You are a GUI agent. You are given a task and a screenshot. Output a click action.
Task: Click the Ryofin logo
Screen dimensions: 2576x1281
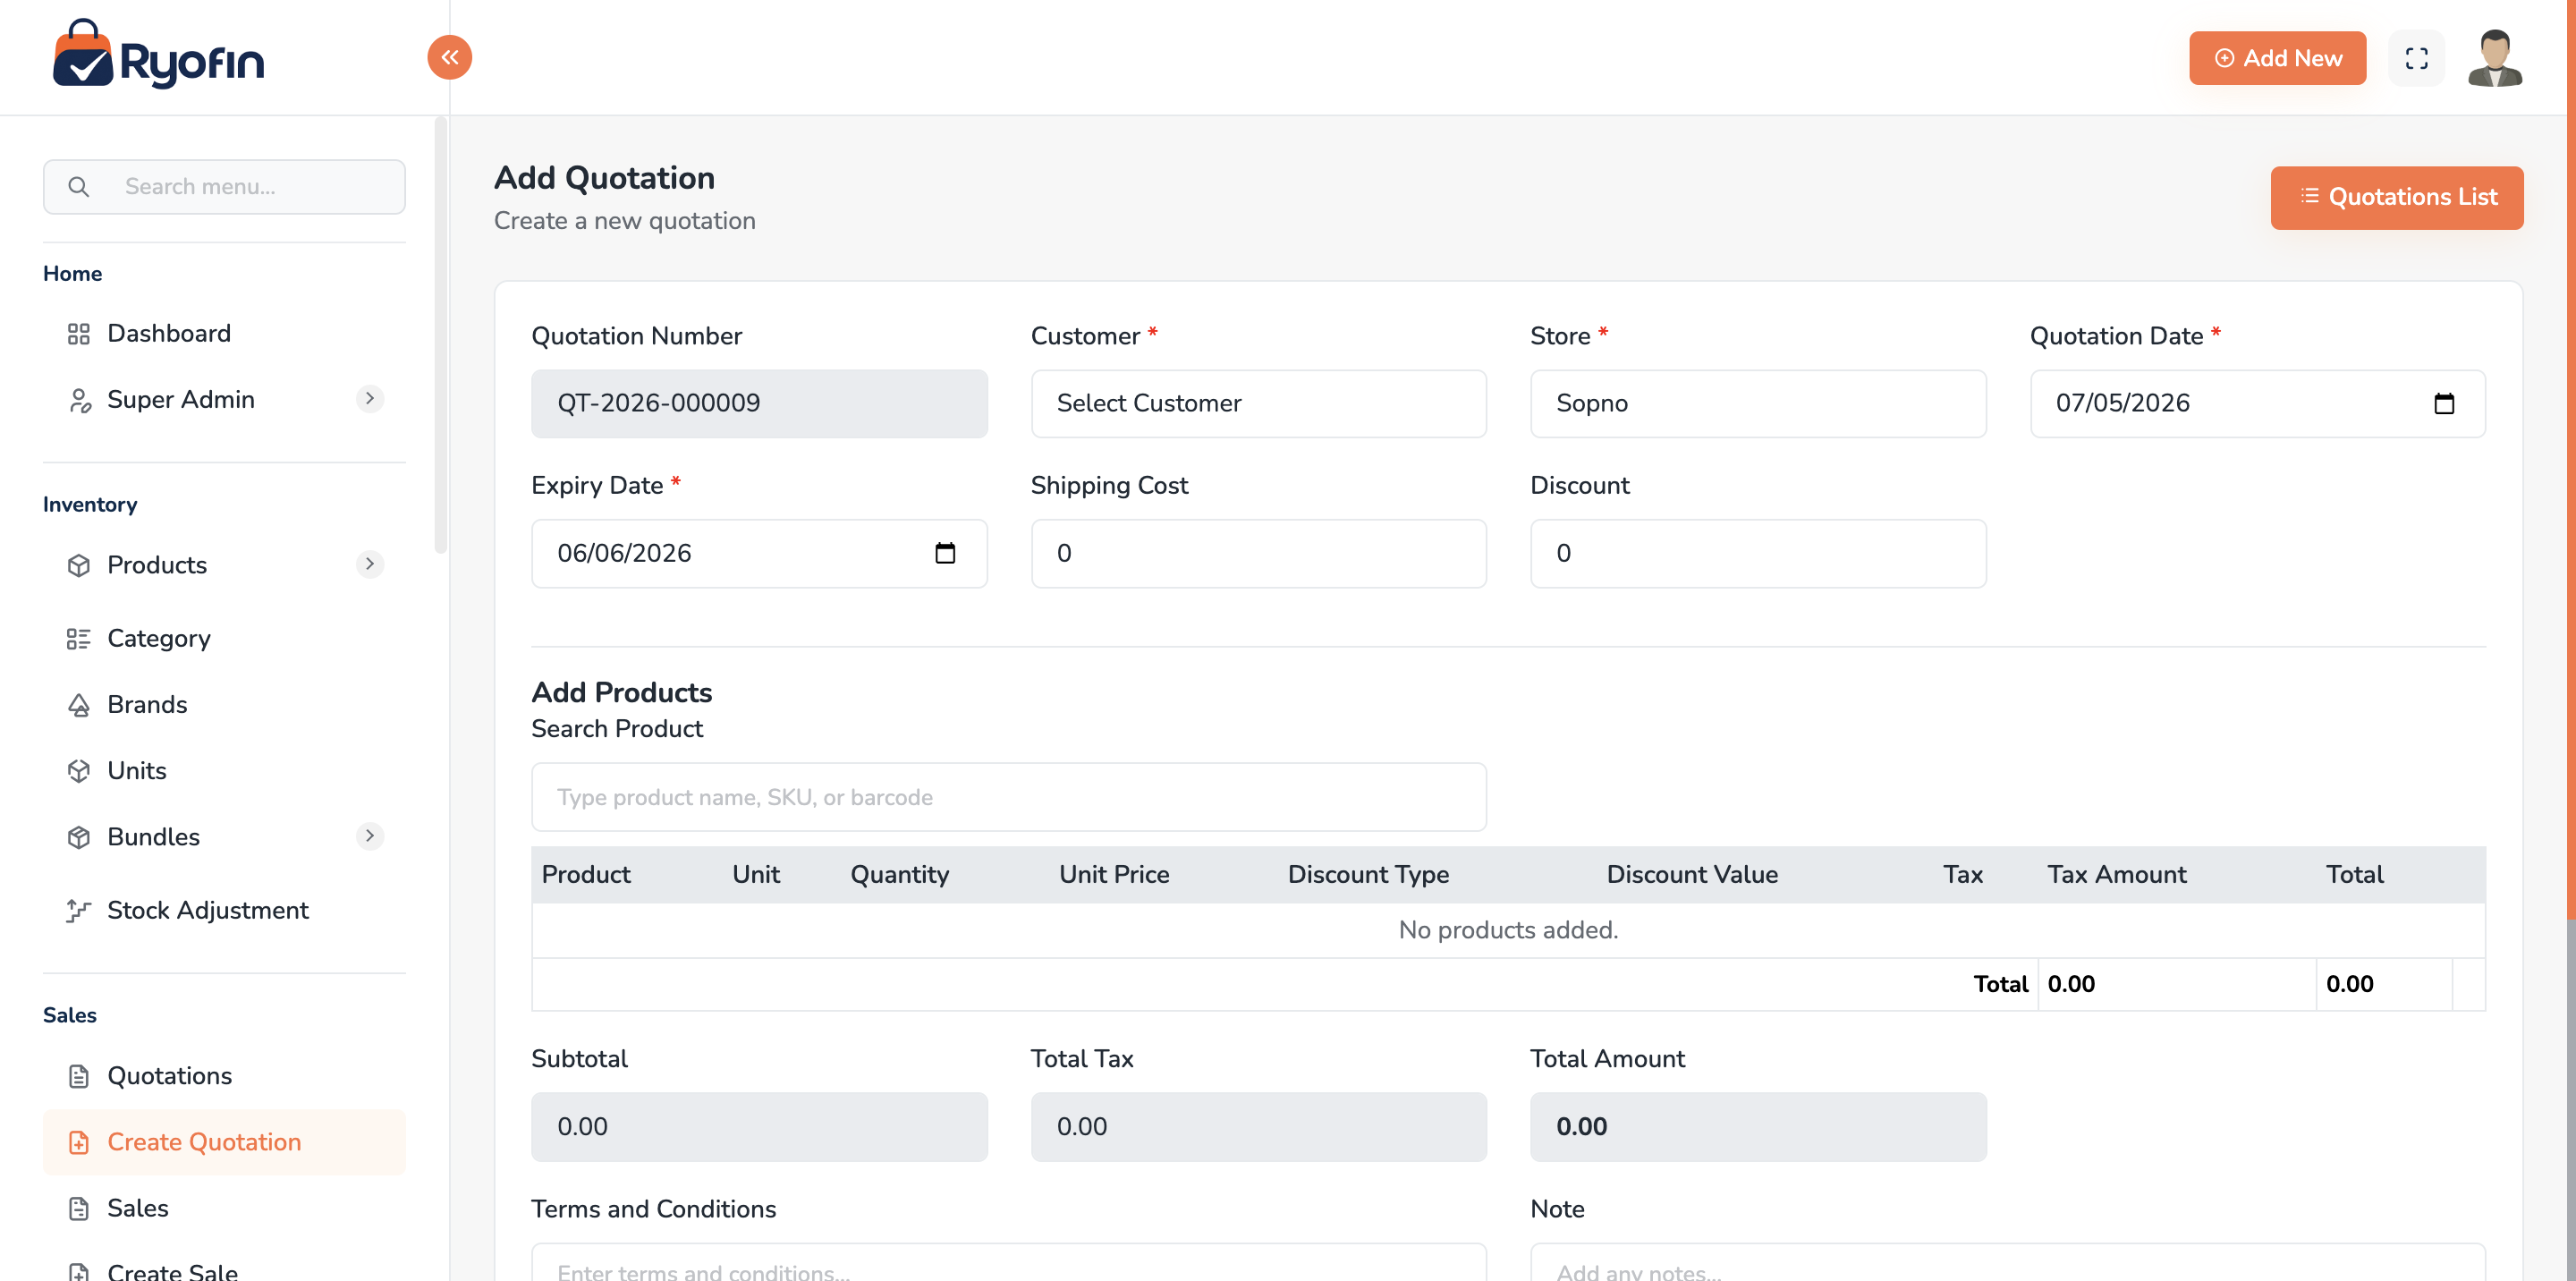(158, 55)
